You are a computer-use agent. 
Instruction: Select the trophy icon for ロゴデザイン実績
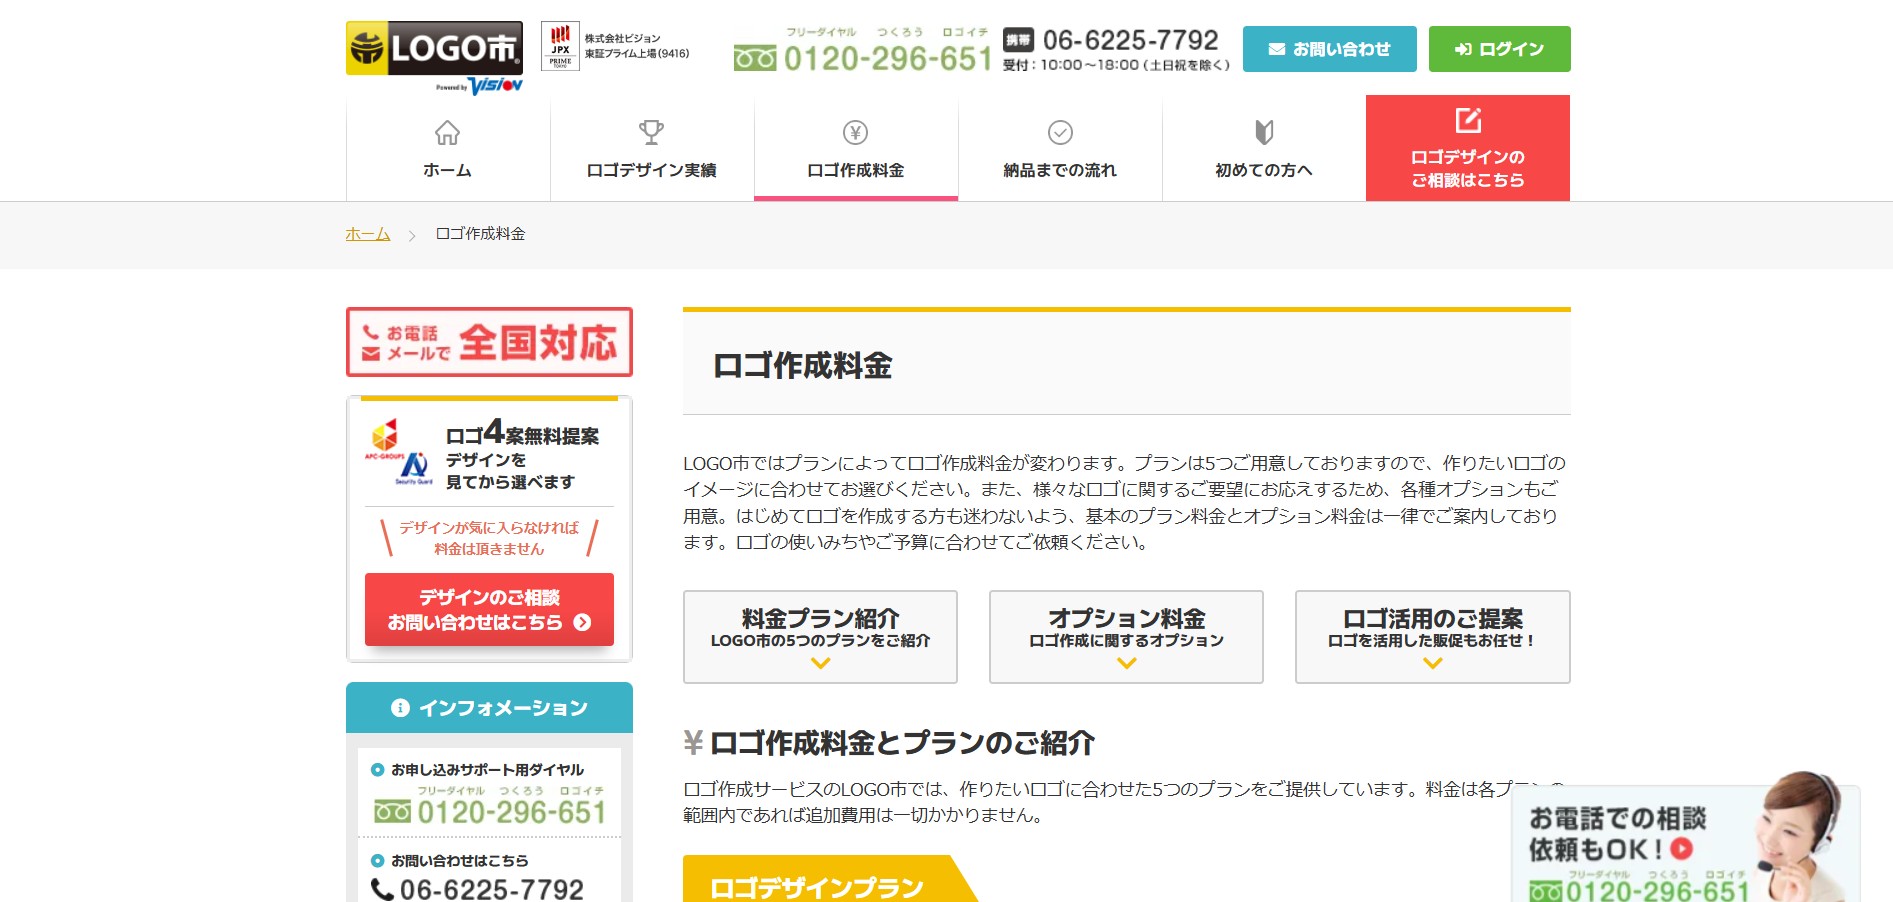[651, 131]
